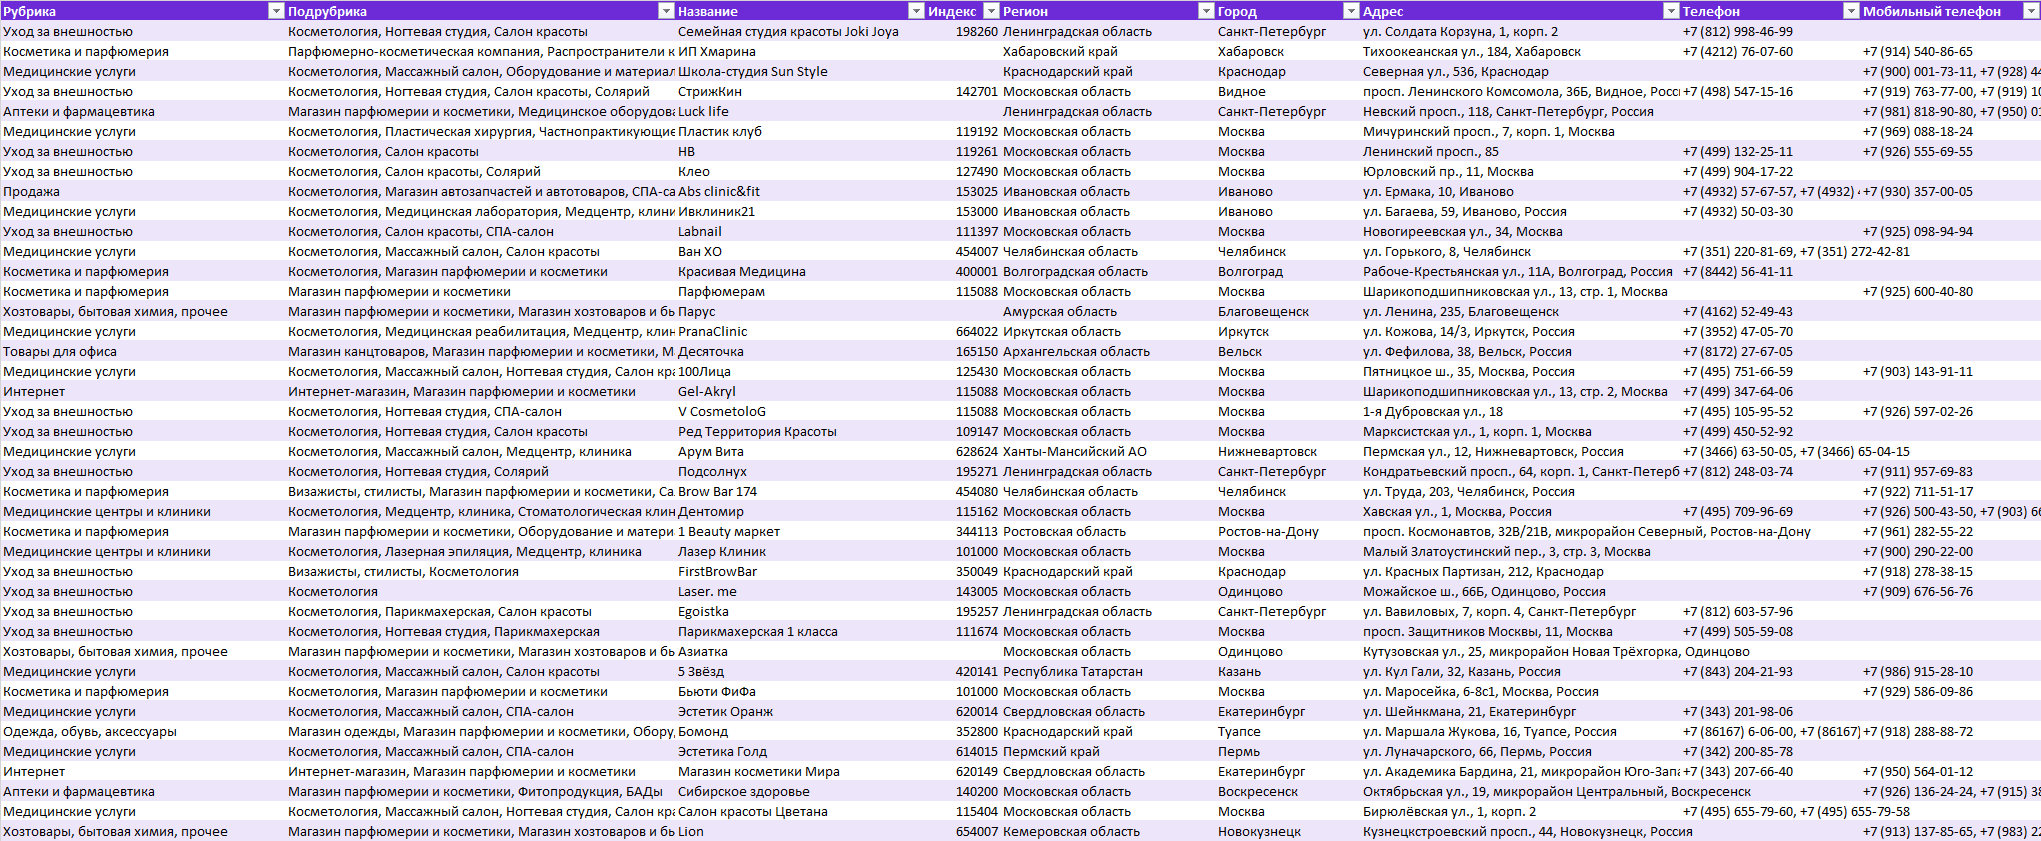Open the Подрубрика column filter dropdown

[x=666, y=11]
